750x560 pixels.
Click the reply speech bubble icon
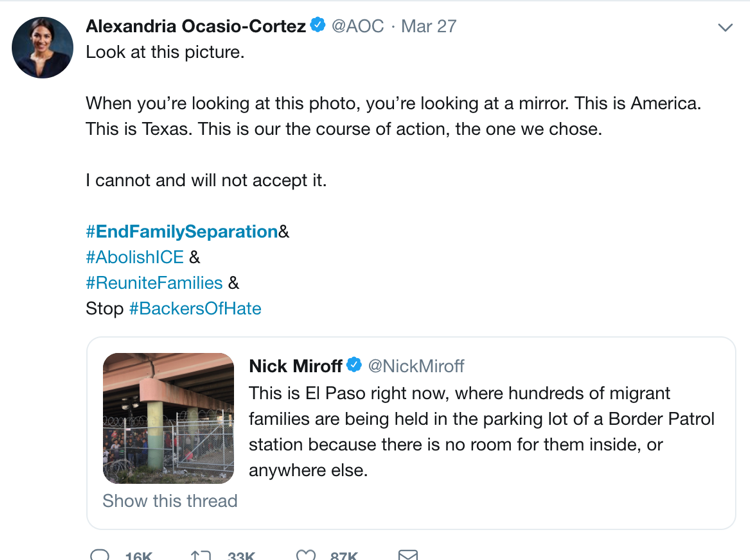coord(100,554)
